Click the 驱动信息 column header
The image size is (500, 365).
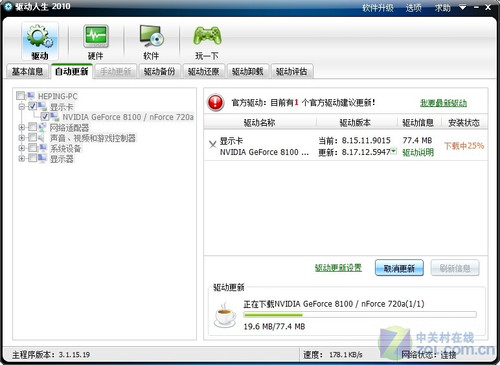(418, 123)
